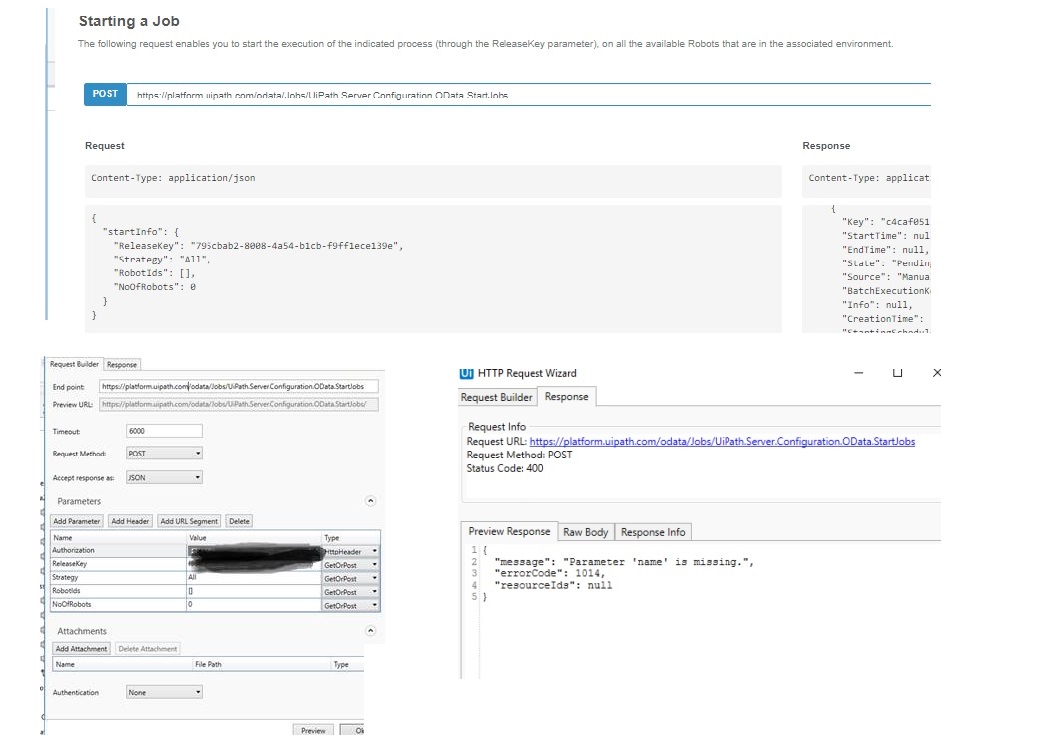
Task: Click the documentation request URL field beside POST
Action: tap(529, 95)
